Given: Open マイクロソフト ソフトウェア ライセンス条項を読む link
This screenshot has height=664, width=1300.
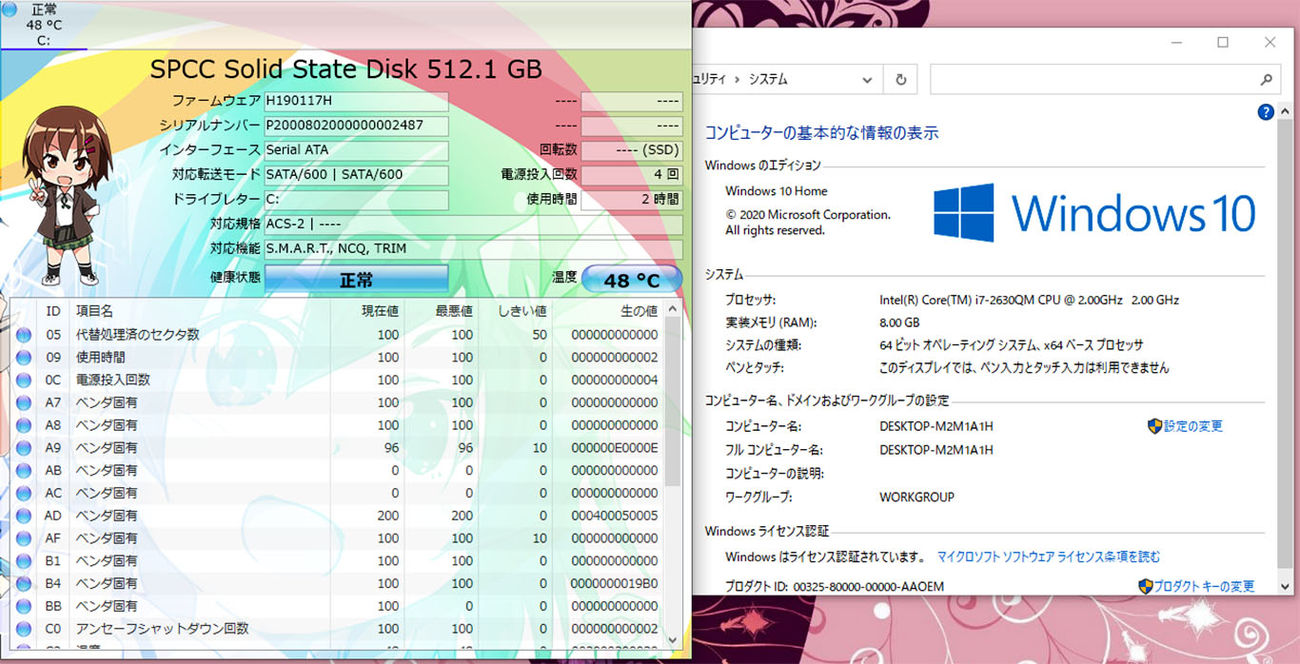Looking at the screenshot, I should (1049, 557).
